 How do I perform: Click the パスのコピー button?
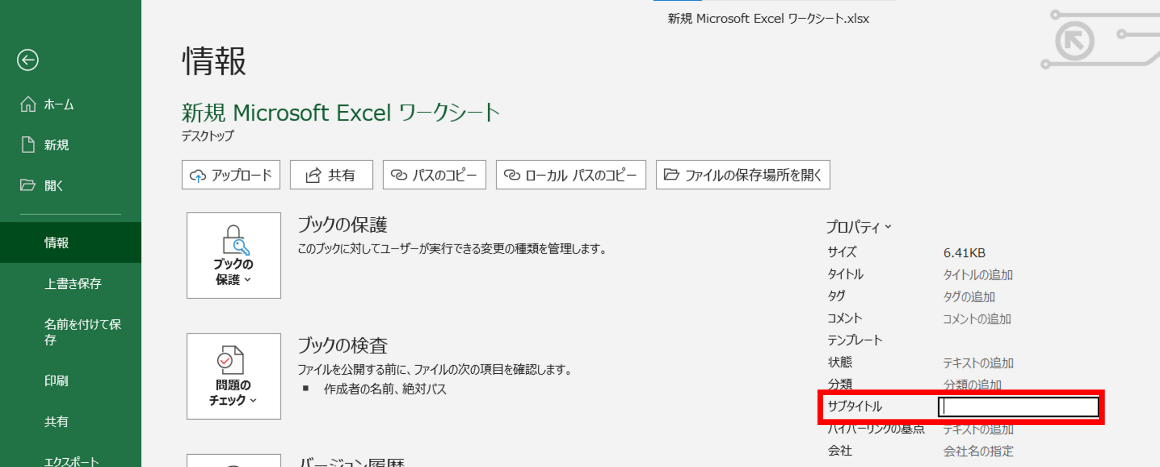point(434,175)
